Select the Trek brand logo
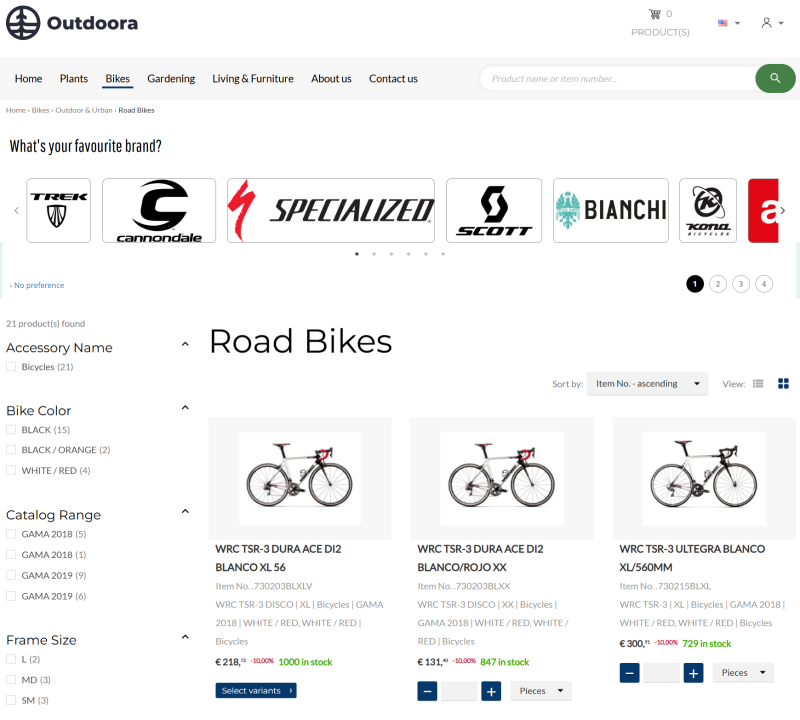The width and height of the screenshot is (800, 720). (x=59, y=210)
